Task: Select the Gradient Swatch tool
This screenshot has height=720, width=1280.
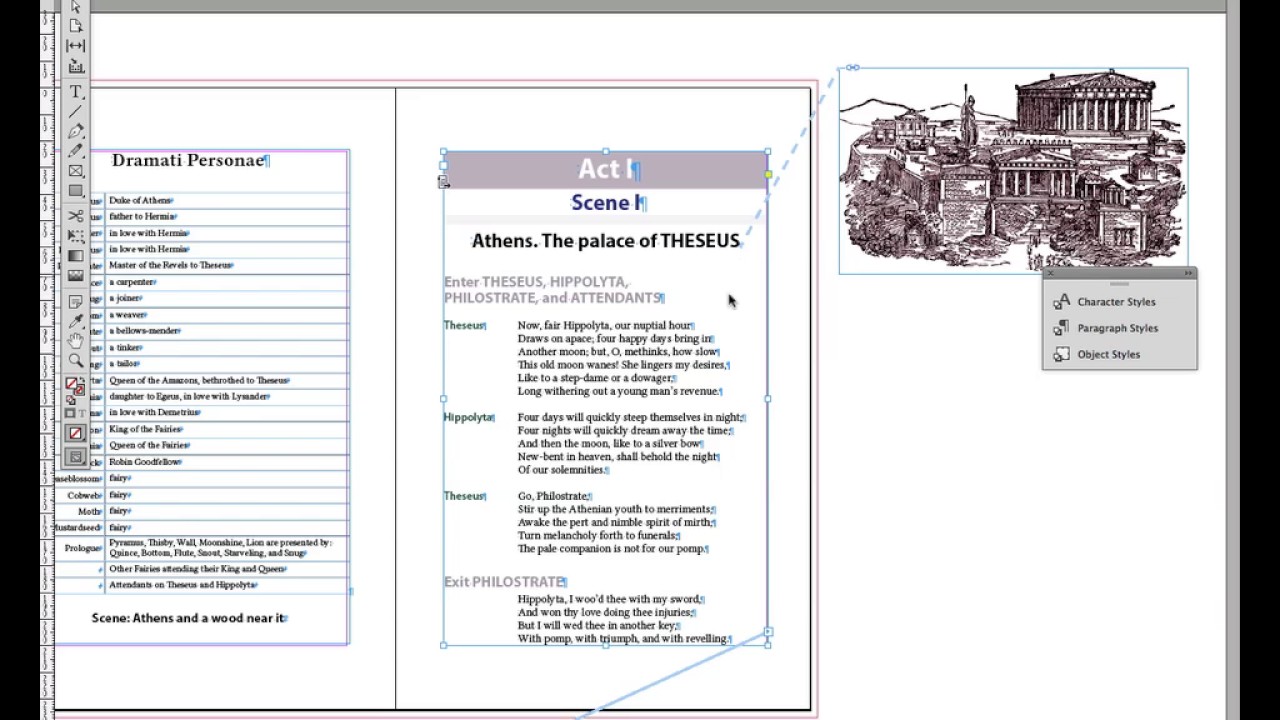Action: click(76, 256)
